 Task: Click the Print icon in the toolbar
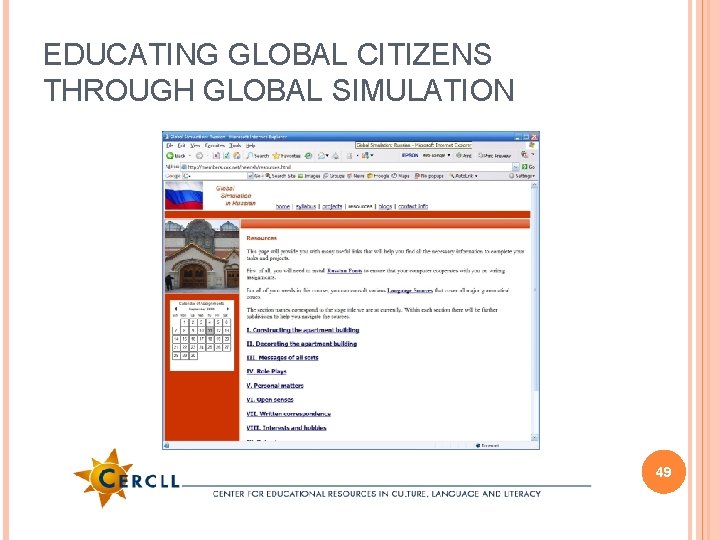tap(336, 156)
